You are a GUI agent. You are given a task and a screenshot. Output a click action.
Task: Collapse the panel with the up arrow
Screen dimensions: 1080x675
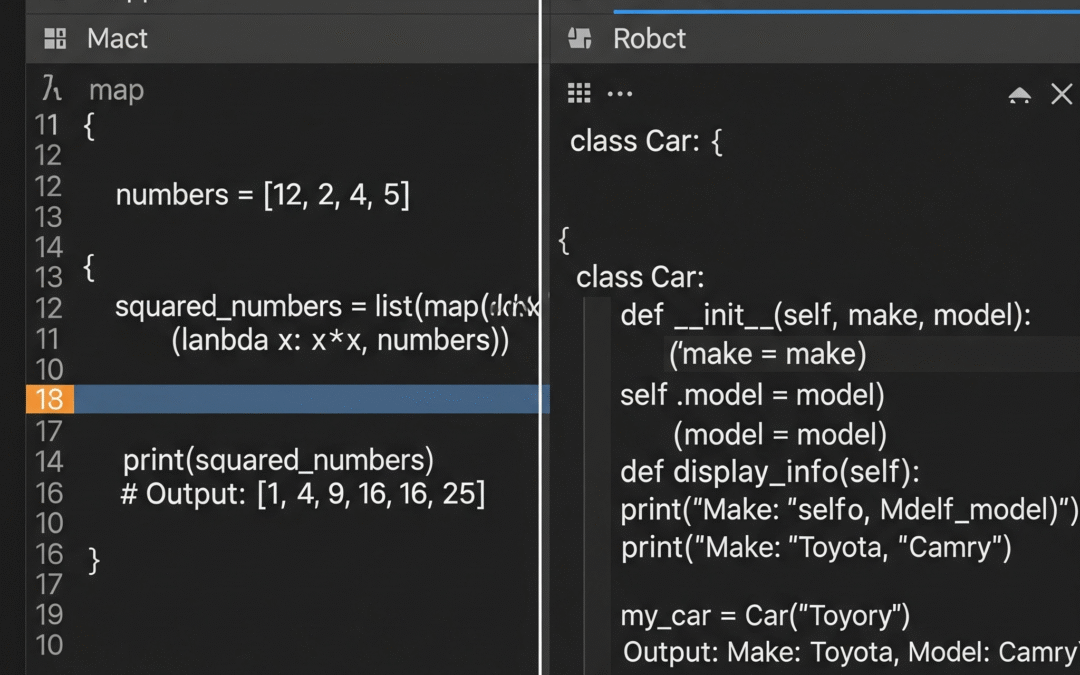1019,94
